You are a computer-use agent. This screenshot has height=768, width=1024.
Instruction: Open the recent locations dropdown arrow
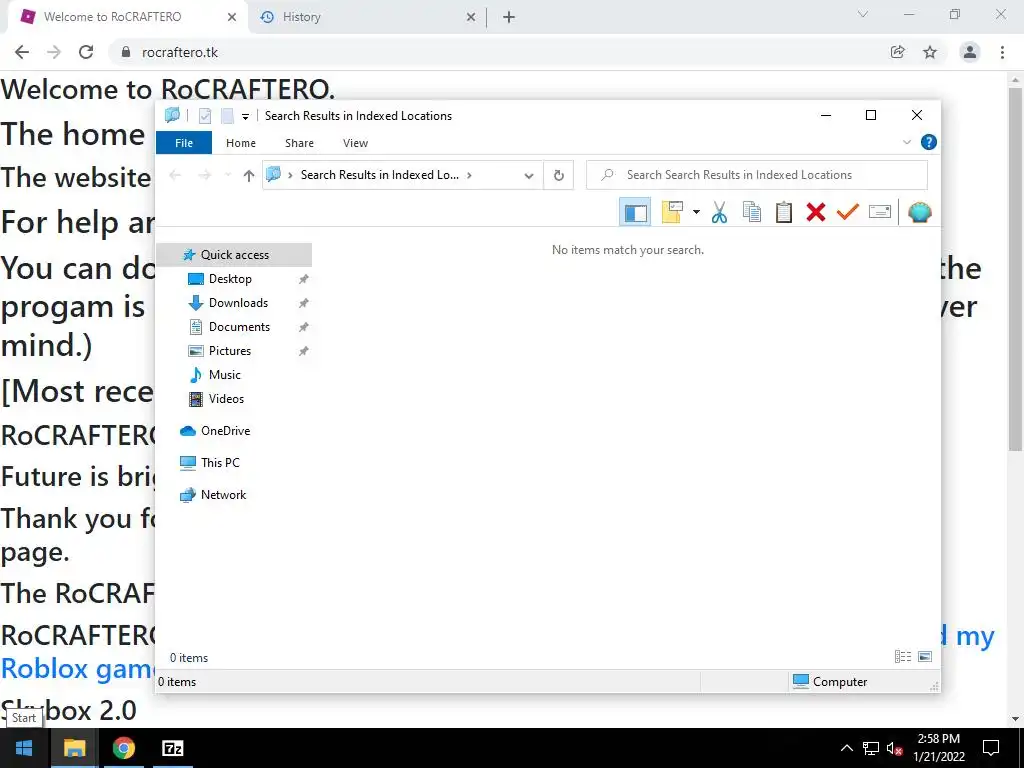(228, 175)
